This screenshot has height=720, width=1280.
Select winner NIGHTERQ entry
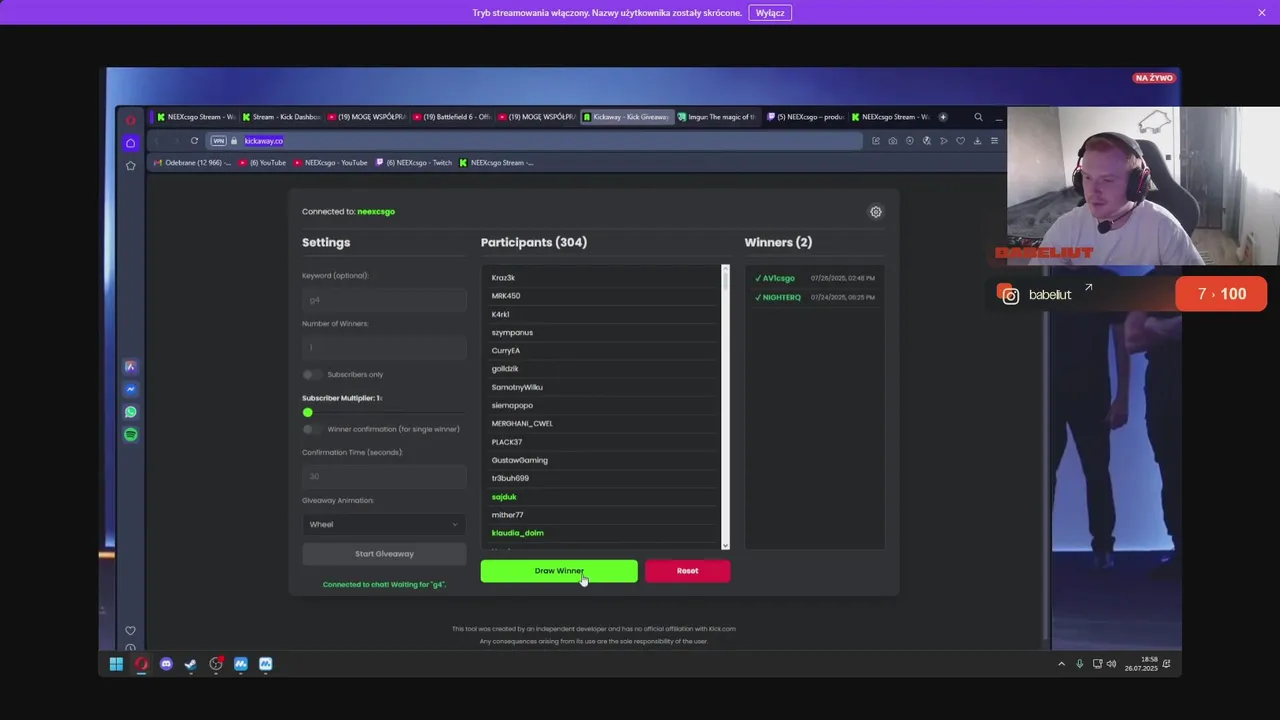pos(814,297)
